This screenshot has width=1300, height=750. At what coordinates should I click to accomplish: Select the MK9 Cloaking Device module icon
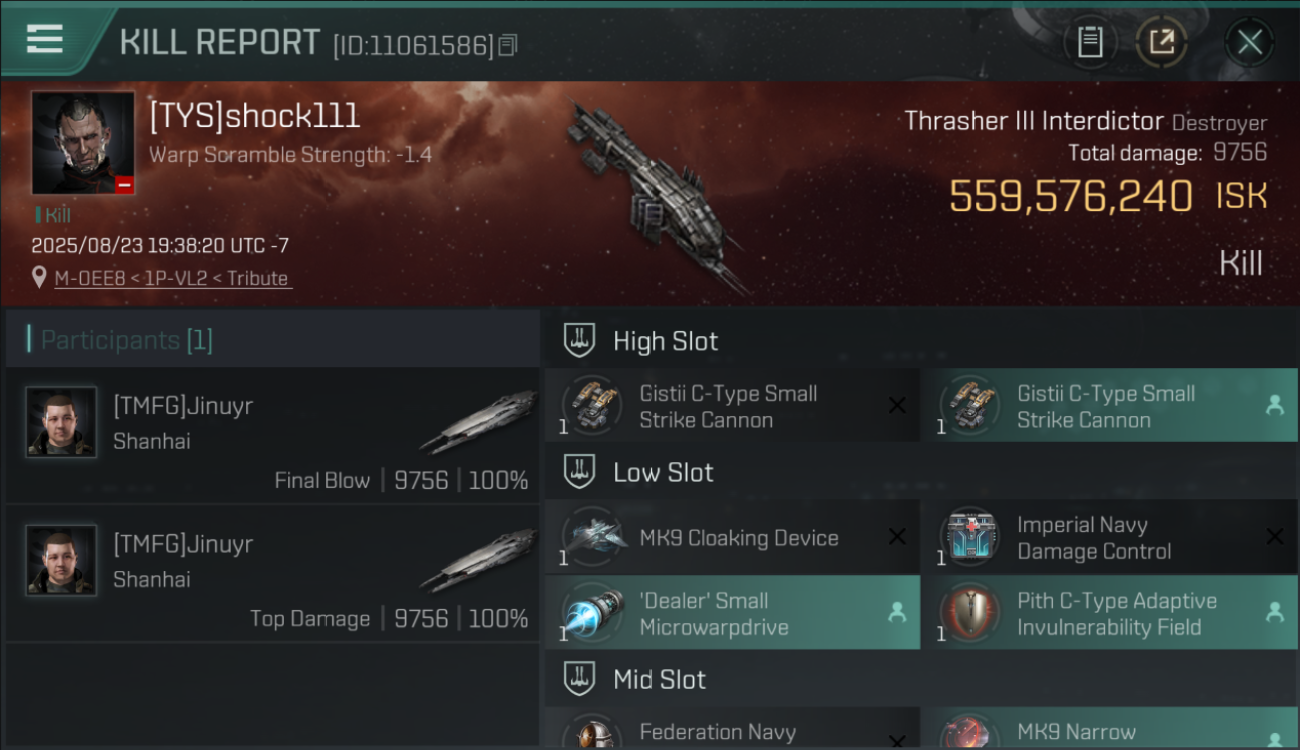pos(594,537)
